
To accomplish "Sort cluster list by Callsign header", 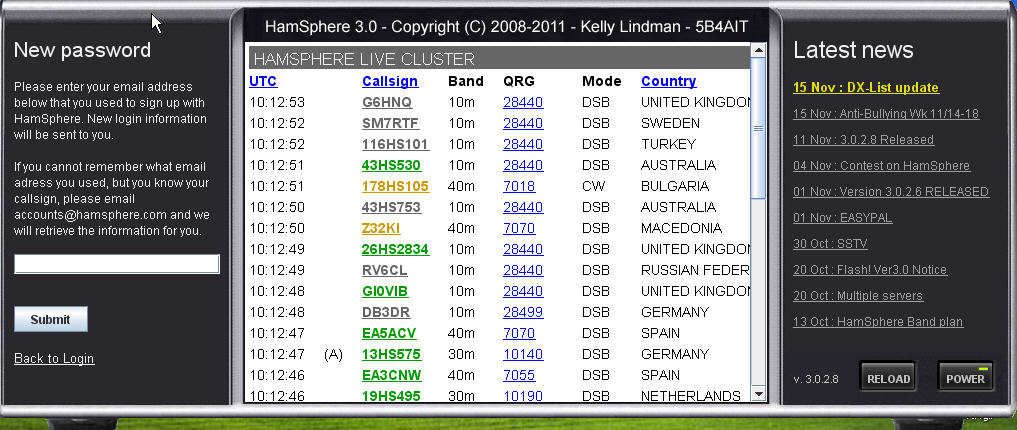I will [389, 81].
